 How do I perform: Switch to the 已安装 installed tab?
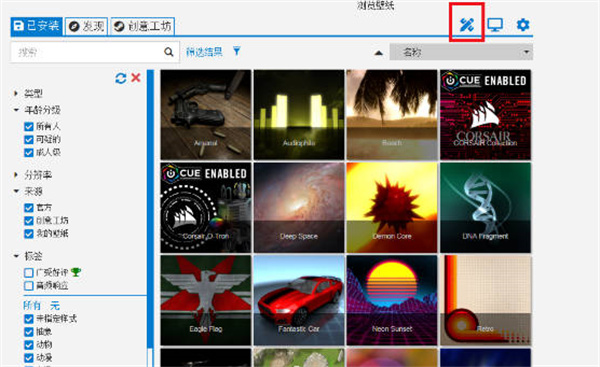pos(36,26)
